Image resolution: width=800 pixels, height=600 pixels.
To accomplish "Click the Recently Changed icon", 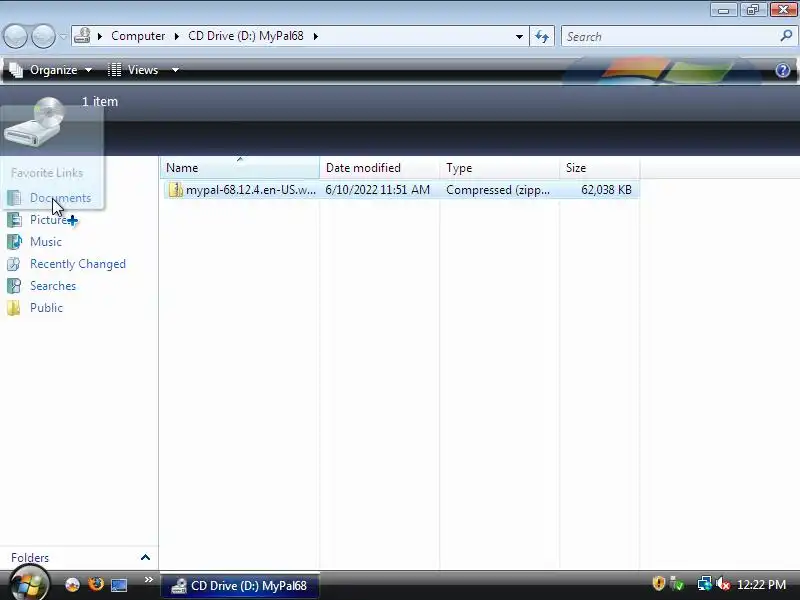I will pyautogui.click(x=14, y=264).
